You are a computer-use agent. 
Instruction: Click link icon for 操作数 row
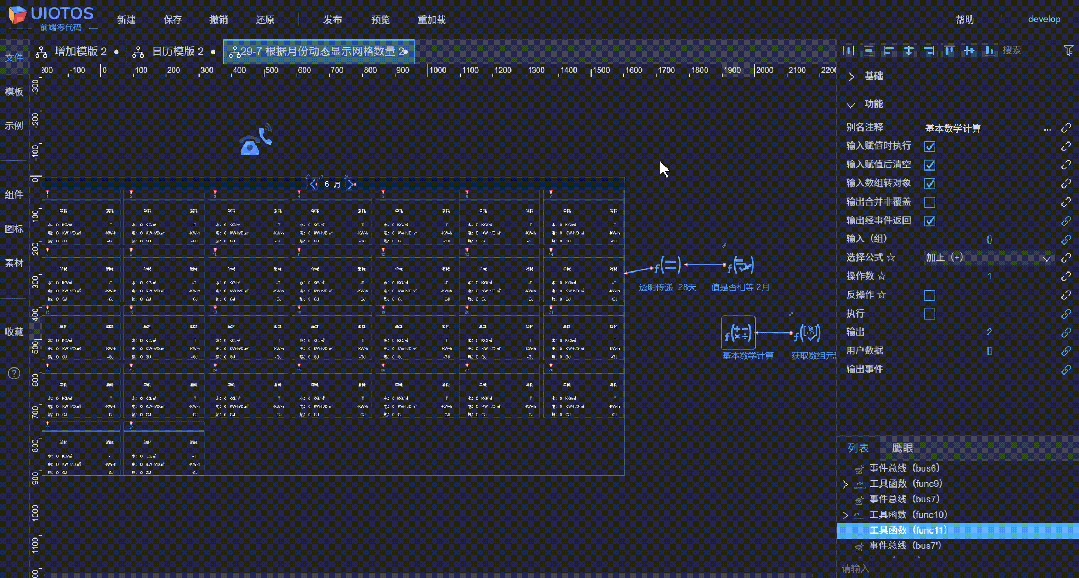point(1066,277)
